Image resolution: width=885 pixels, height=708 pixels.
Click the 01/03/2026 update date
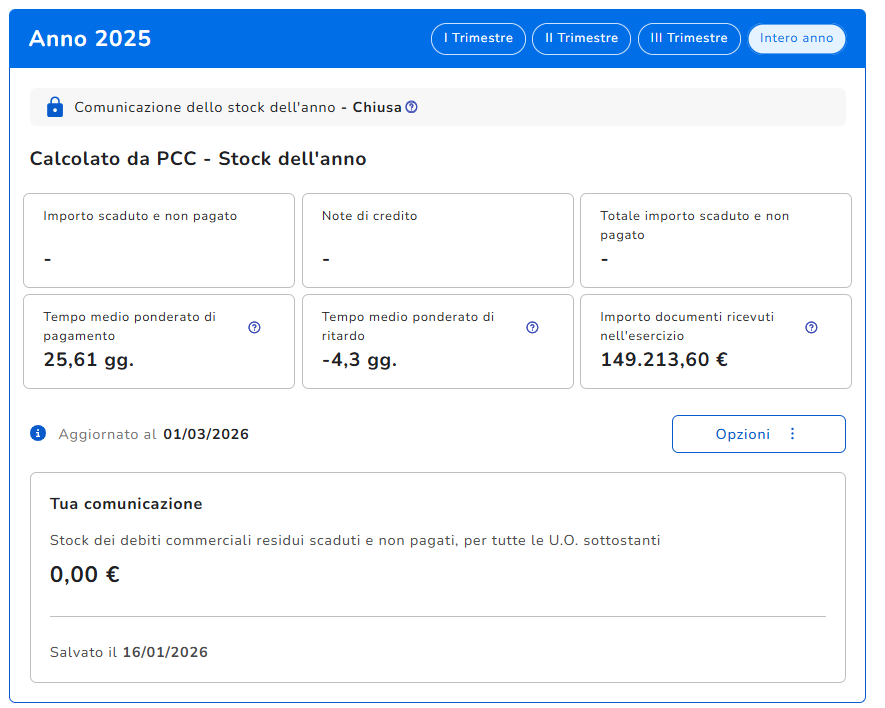click(x=206, y=434)
